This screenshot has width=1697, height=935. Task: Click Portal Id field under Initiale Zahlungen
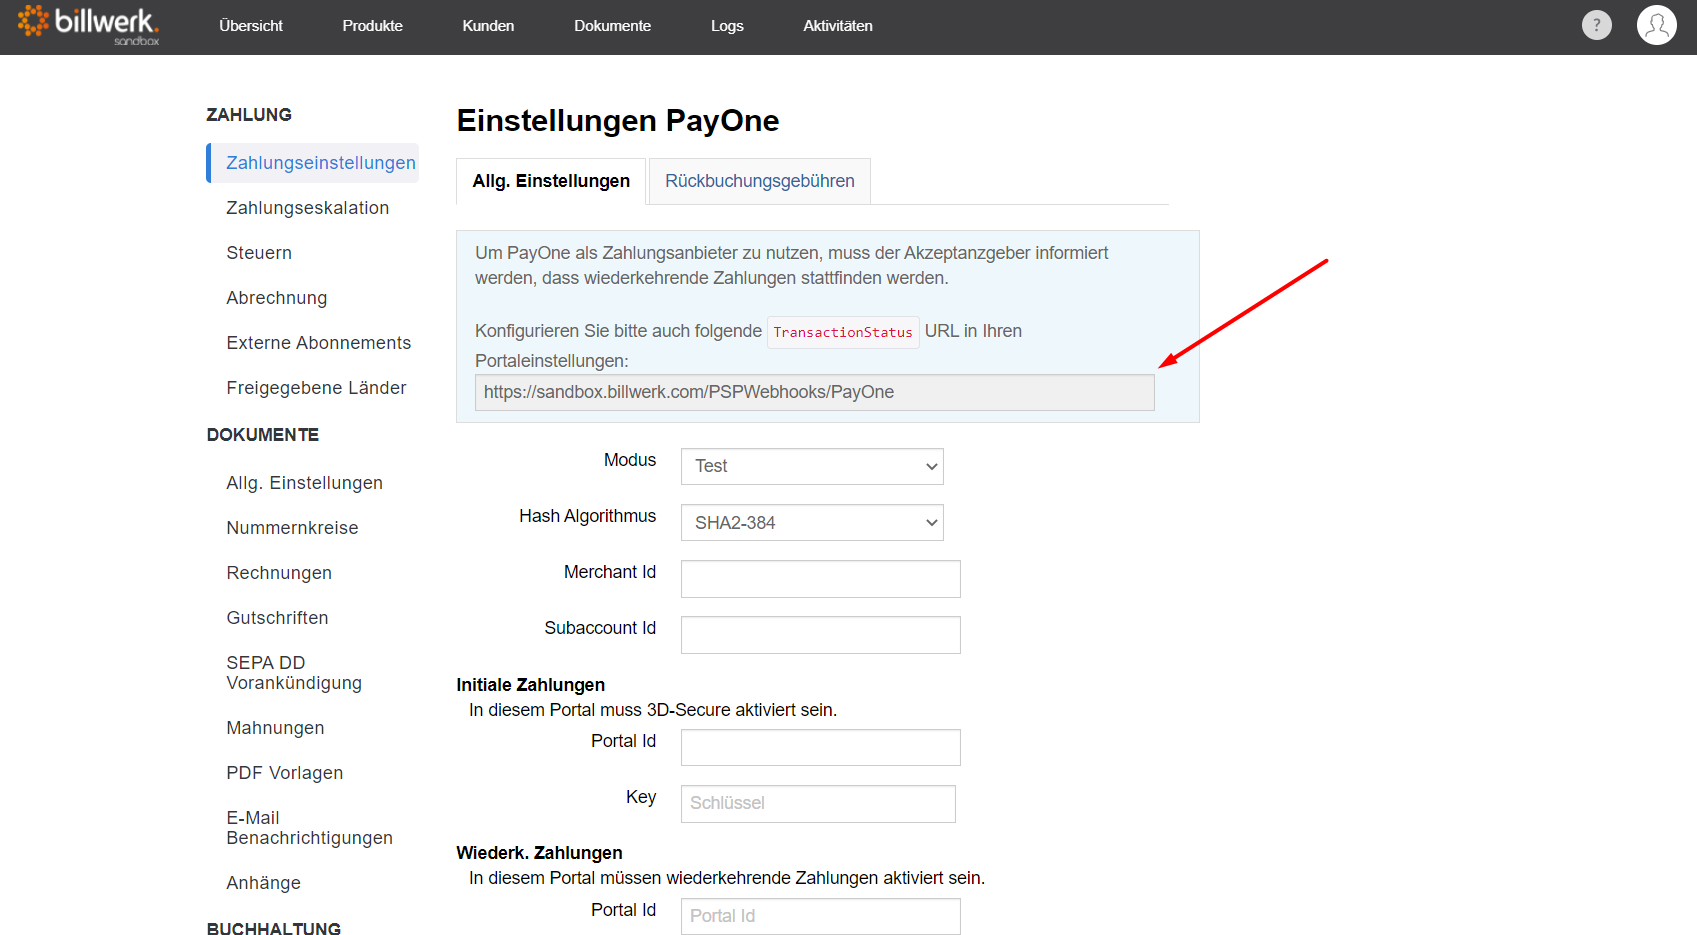820,747
